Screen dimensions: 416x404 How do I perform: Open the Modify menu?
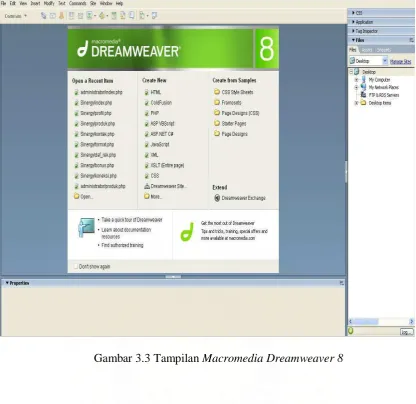(x=49, y=3)
